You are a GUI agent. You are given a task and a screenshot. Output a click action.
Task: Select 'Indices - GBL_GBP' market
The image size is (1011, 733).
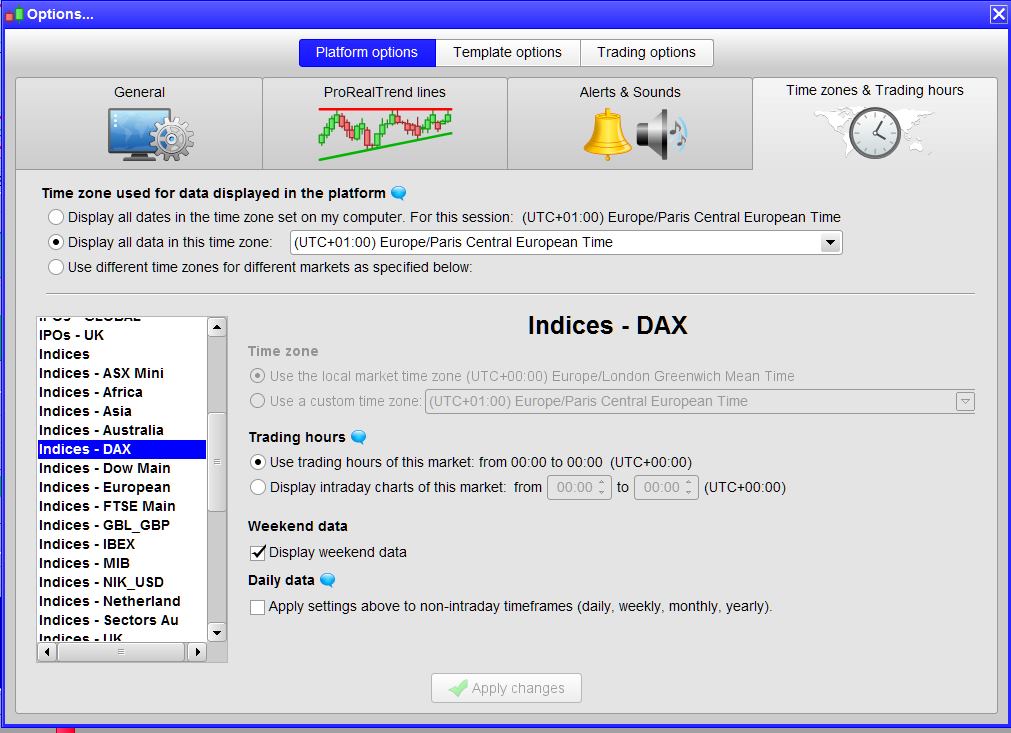pos(122,525)
